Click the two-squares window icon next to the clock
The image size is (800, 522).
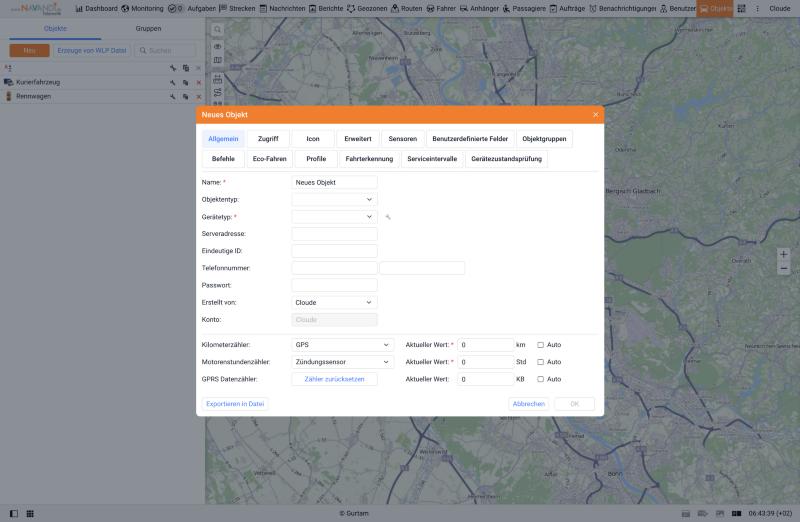pyautogui.click(x=736, y=513)
